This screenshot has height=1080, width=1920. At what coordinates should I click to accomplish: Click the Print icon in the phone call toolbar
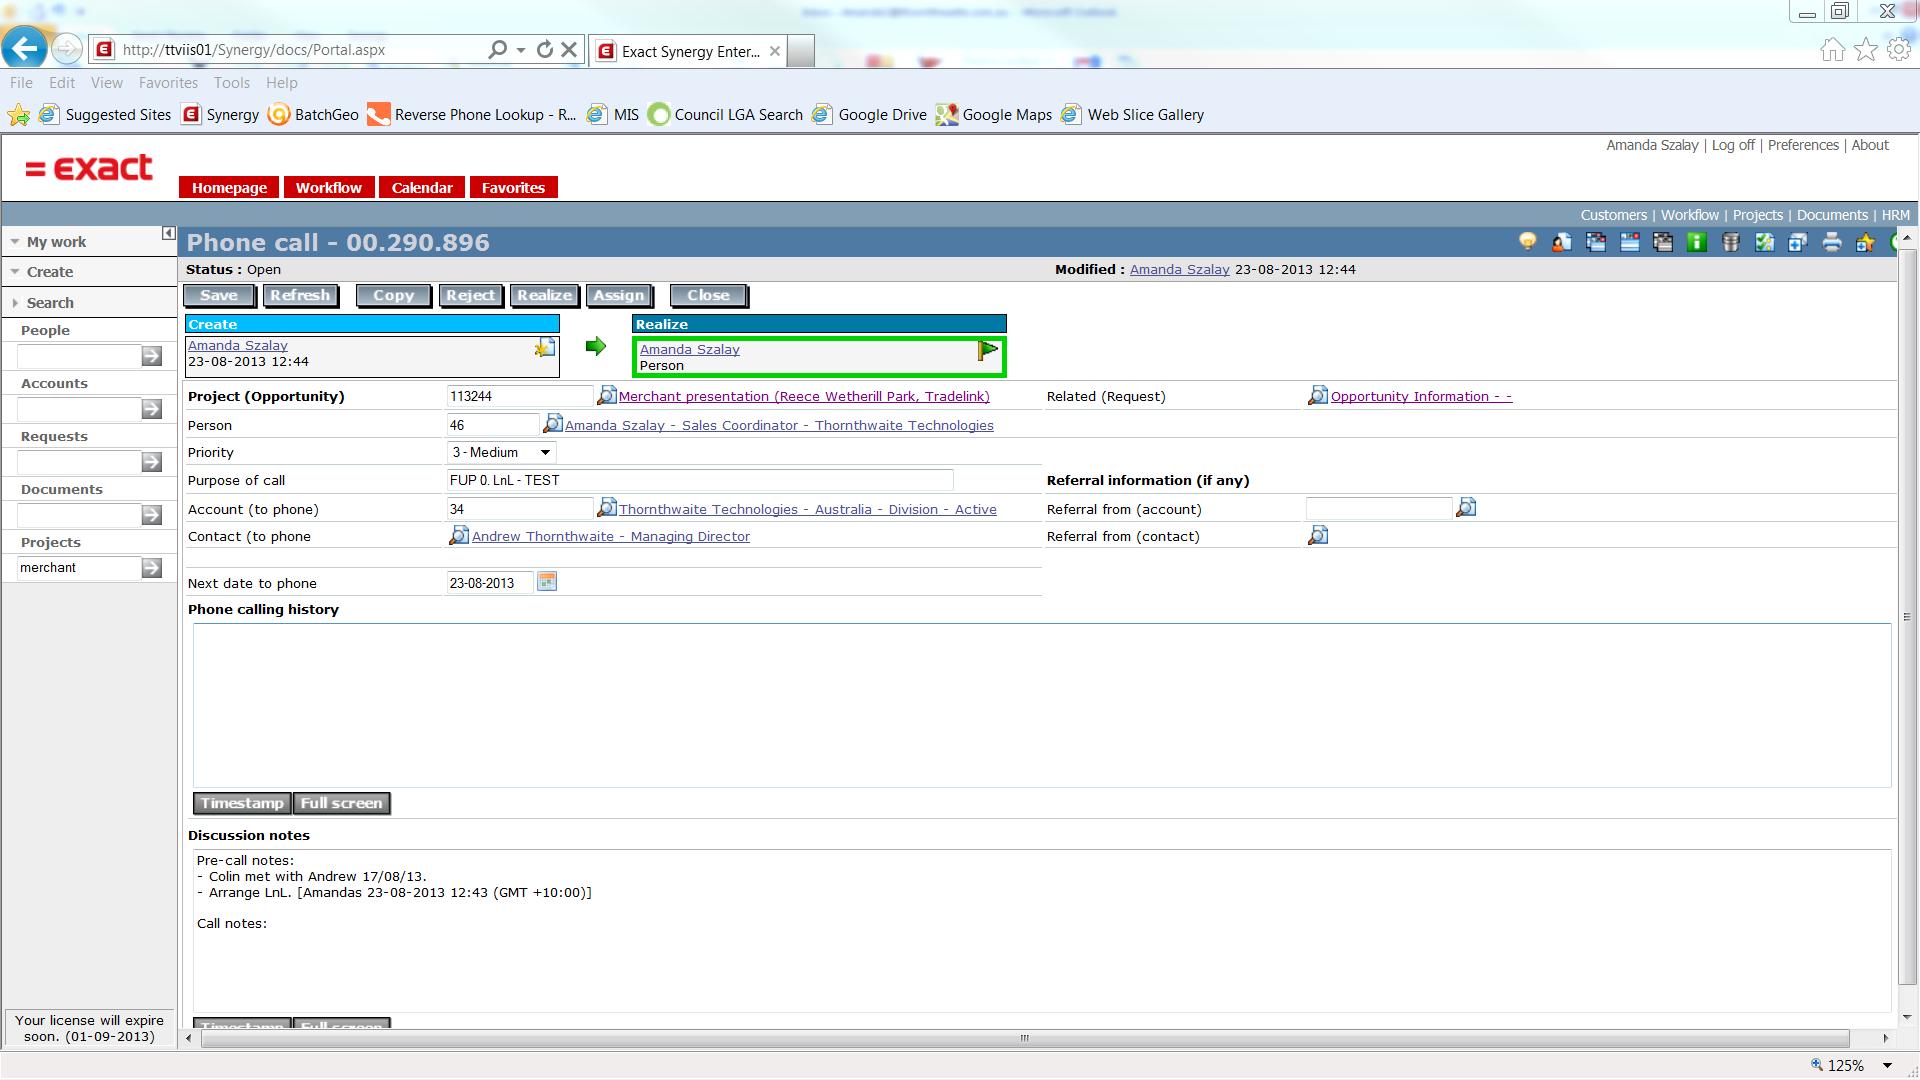click(x=1831, y=241)
